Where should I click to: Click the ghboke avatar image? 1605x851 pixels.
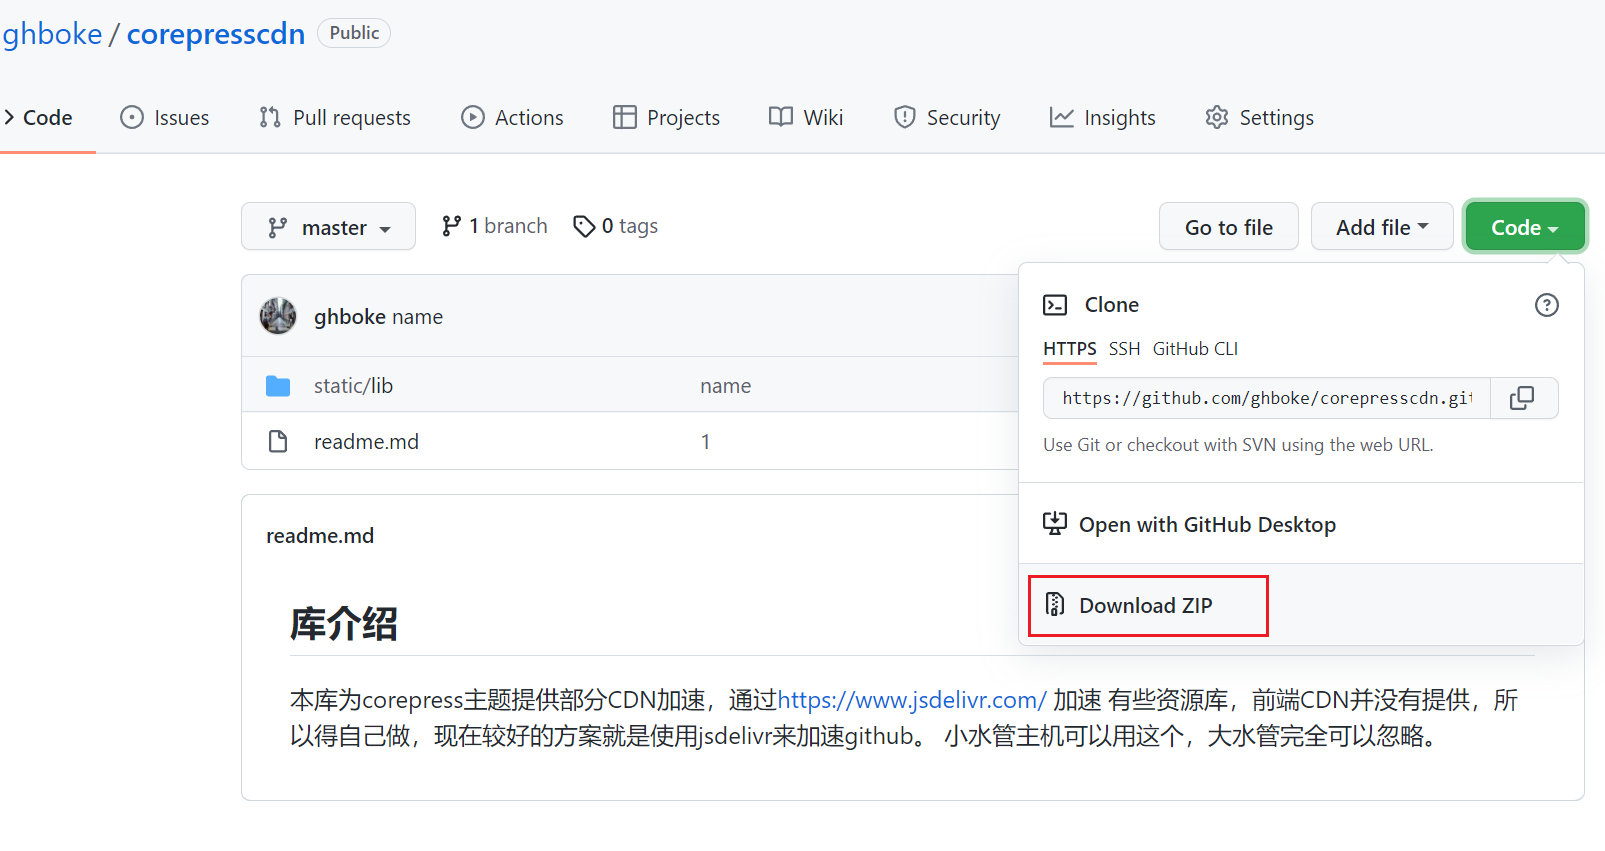pos(278,316)
